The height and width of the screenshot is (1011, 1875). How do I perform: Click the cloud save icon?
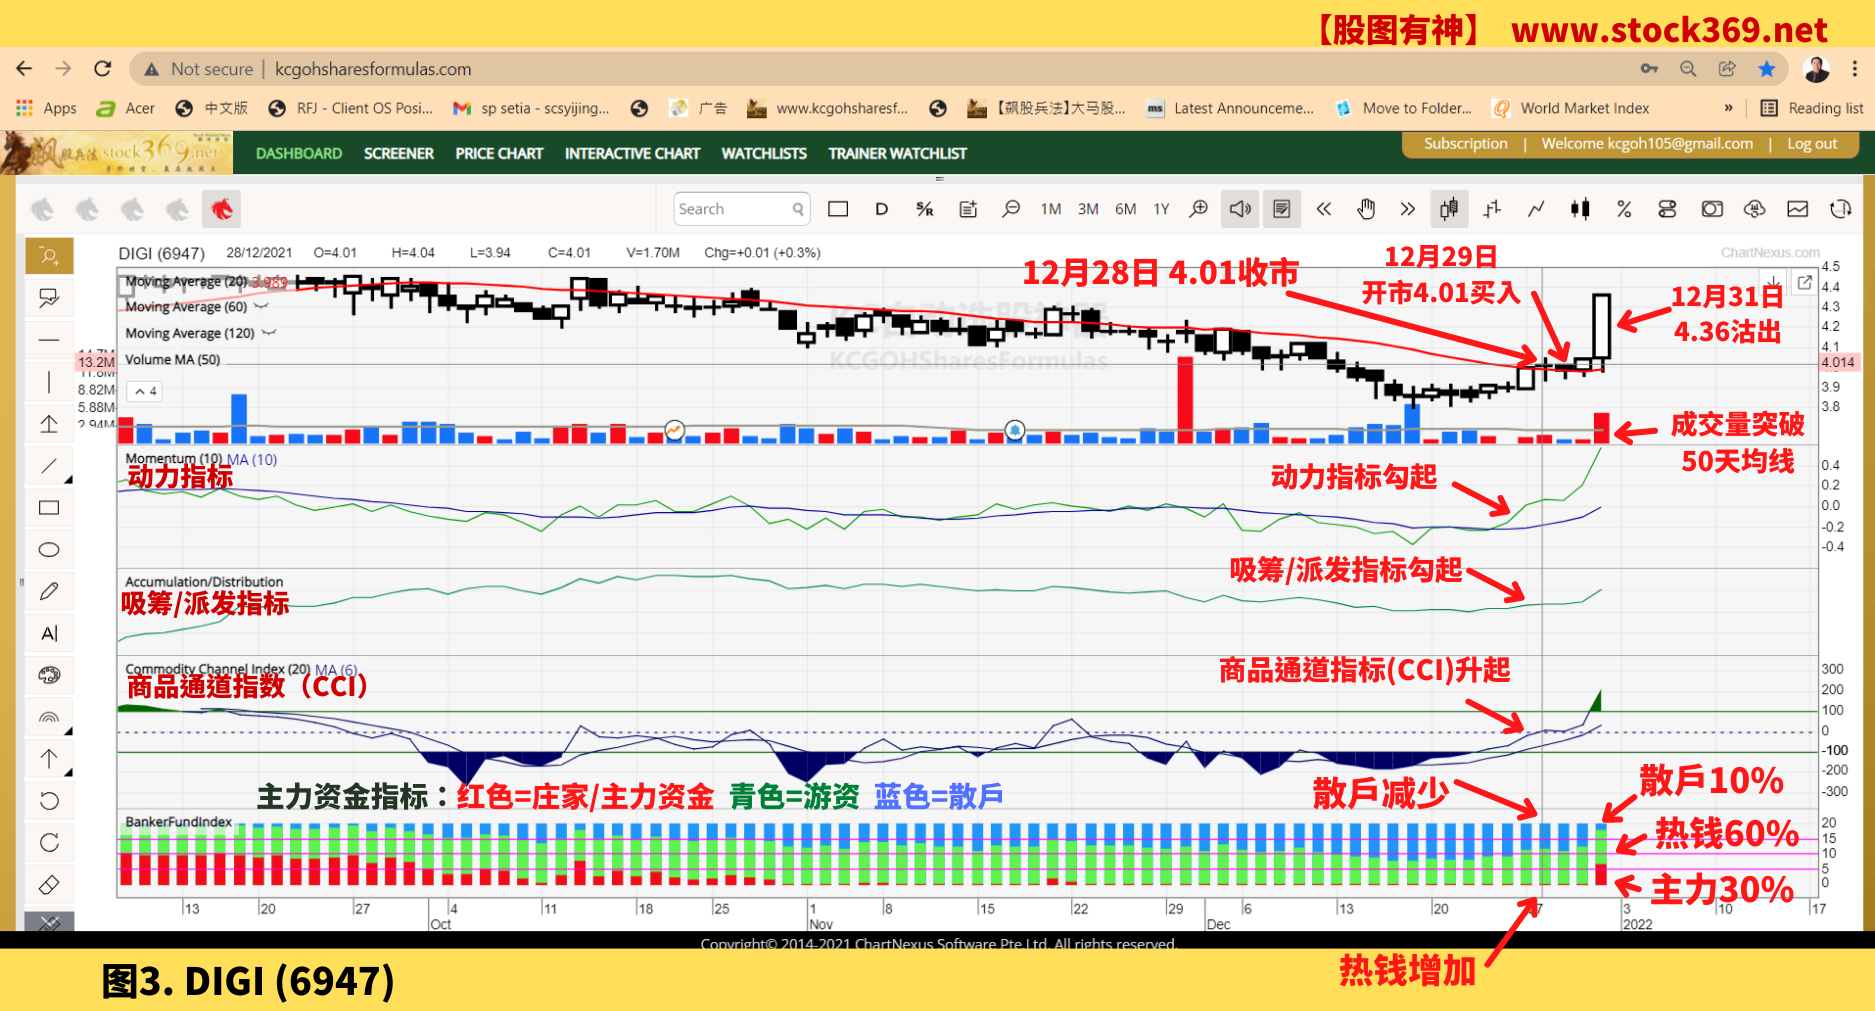1754,209
